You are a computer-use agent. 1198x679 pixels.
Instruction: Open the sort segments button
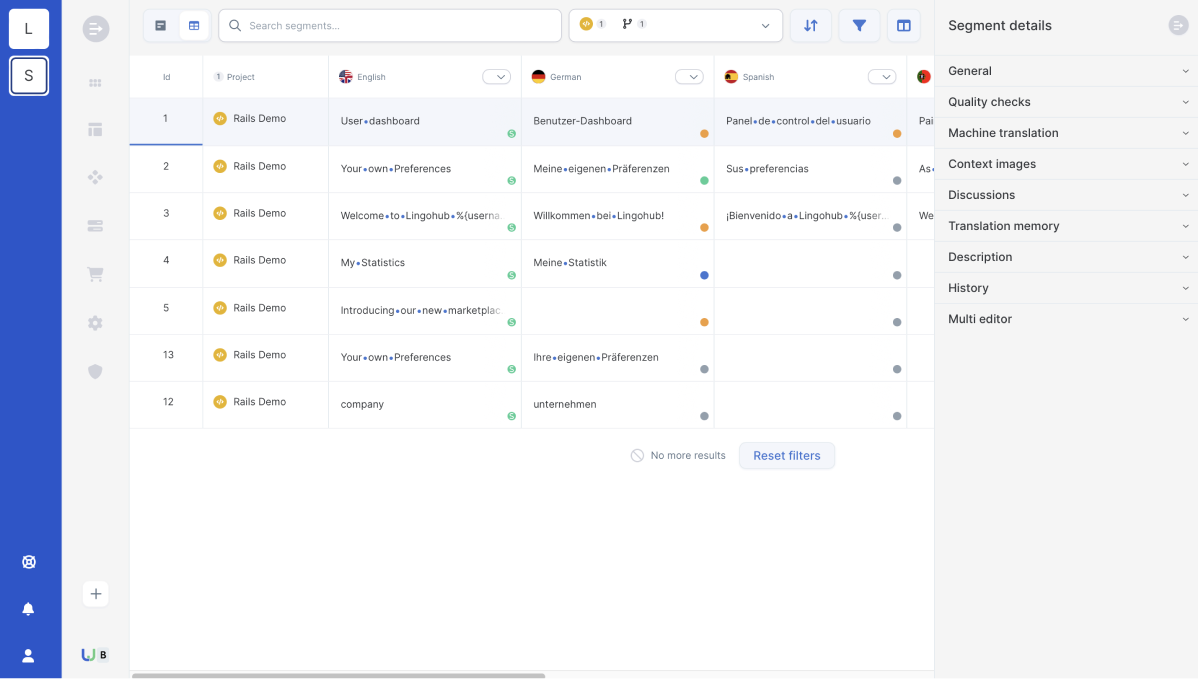[x=811, y=26]
